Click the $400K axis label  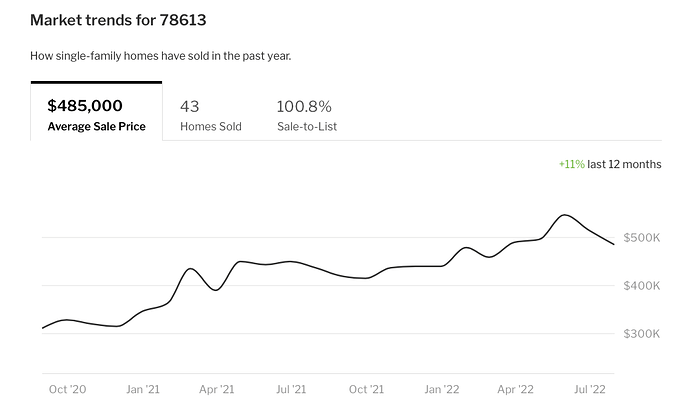click(x=642, y=286)
